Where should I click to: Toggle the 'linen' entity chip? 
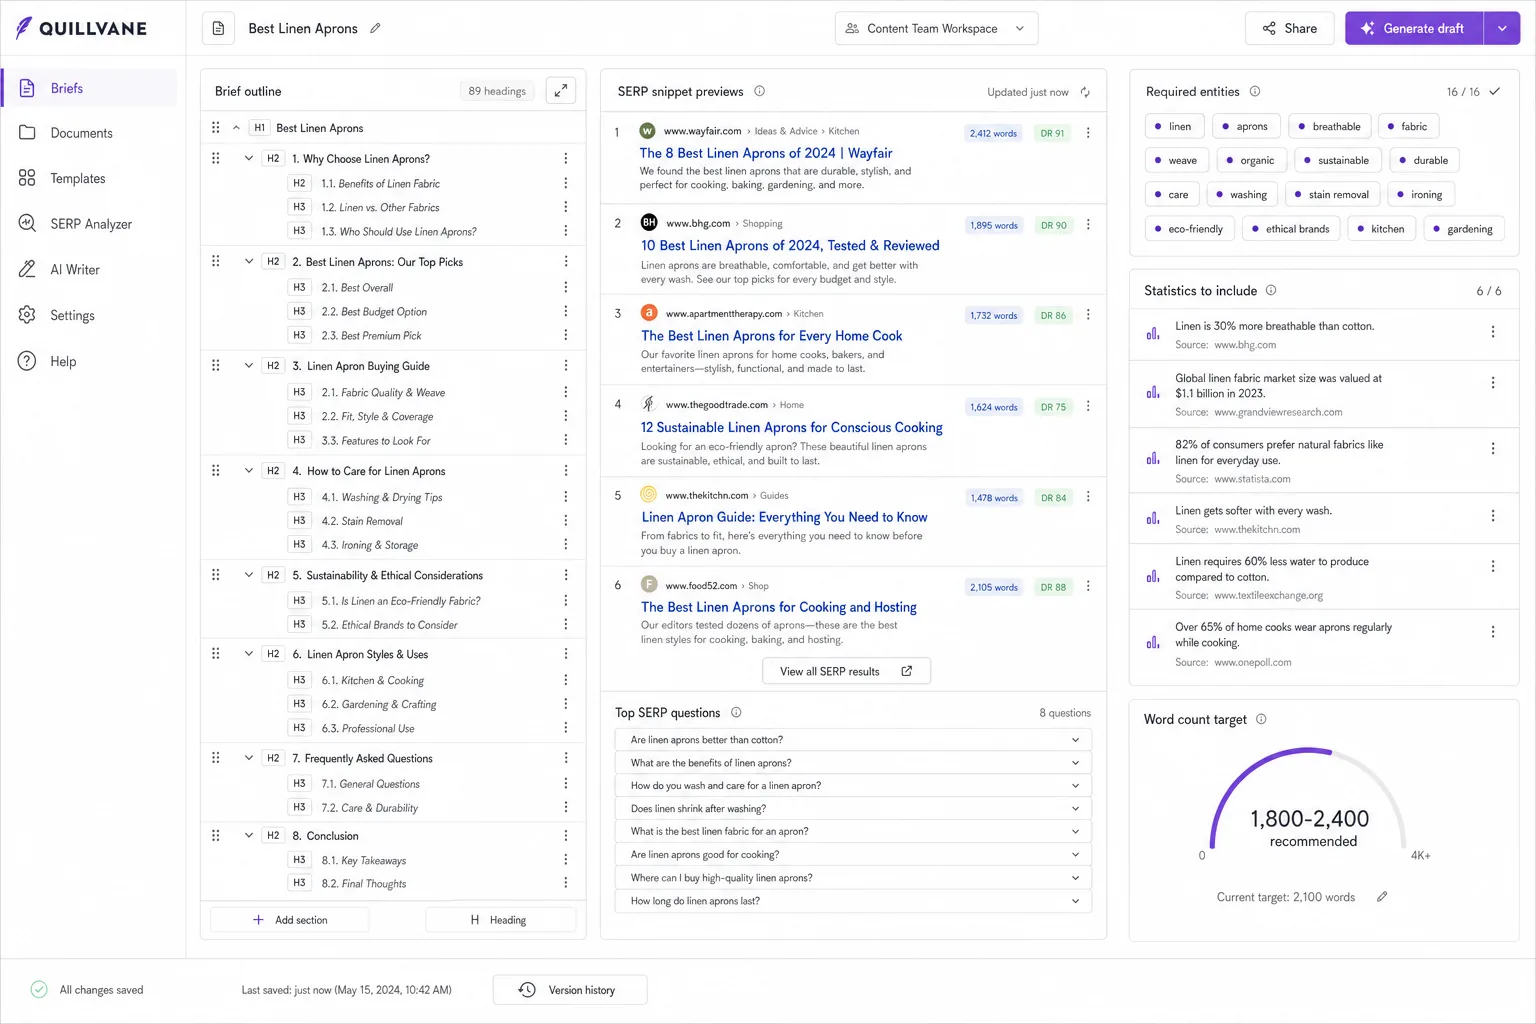pos(1172,126)
